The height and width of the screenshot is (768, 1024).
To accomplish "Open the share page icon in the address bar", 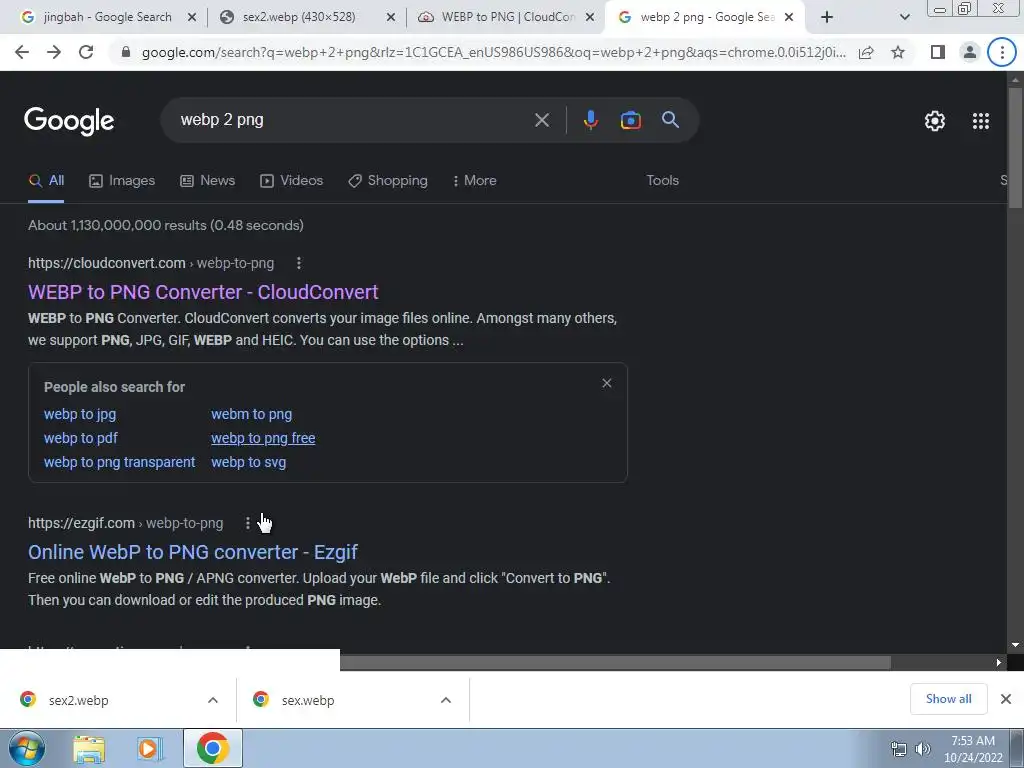I will tap(866, 52).
